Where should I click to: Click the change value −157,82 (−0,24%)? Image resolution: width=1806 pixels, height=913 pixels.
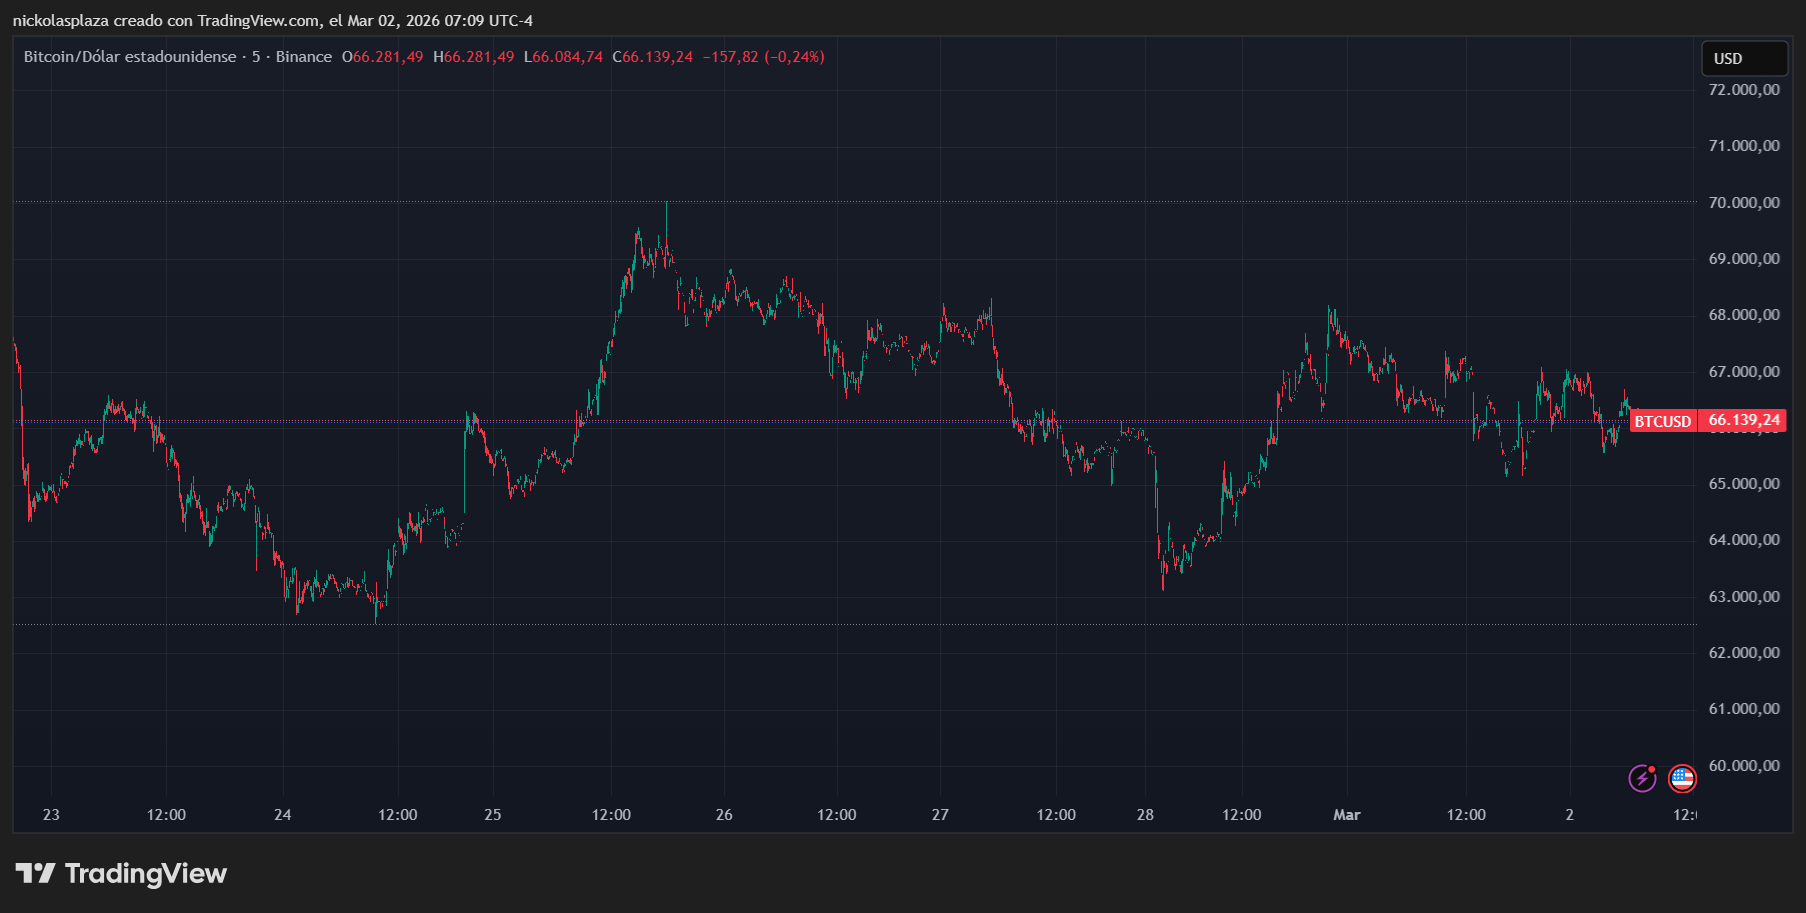763,57
